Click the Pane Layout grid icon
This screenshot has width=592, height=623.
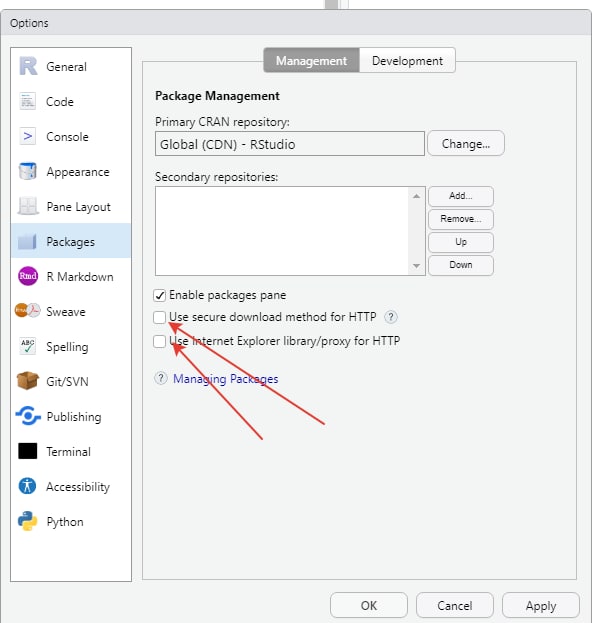click(27, 206)
